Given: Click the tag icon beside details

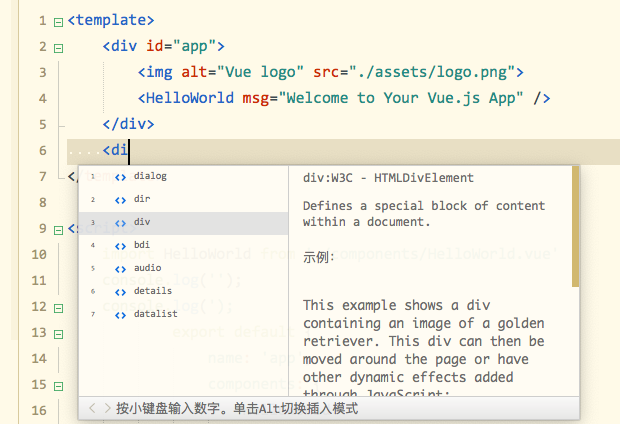Looking at the screenshot, I should (x=120, y=291).
